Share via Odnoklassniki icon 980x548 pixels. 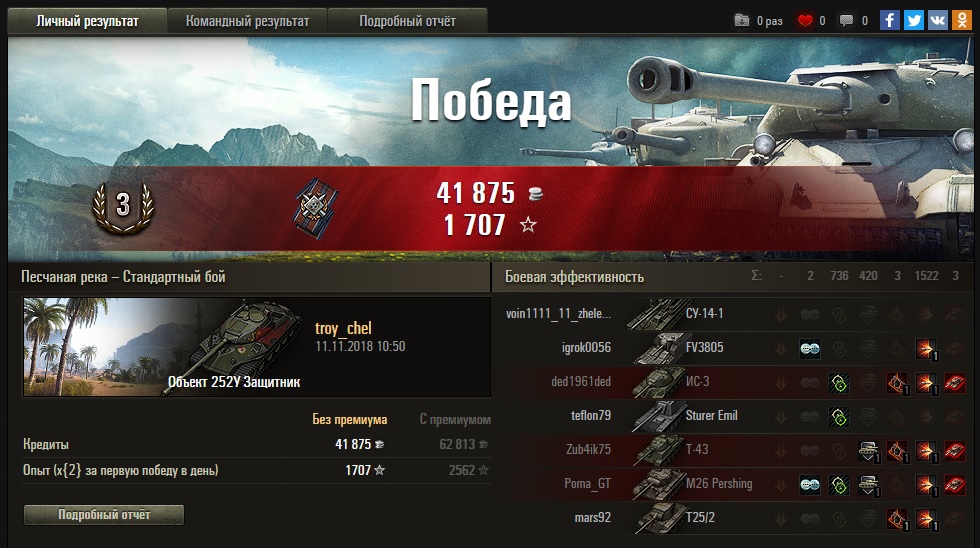pos(961,20)
